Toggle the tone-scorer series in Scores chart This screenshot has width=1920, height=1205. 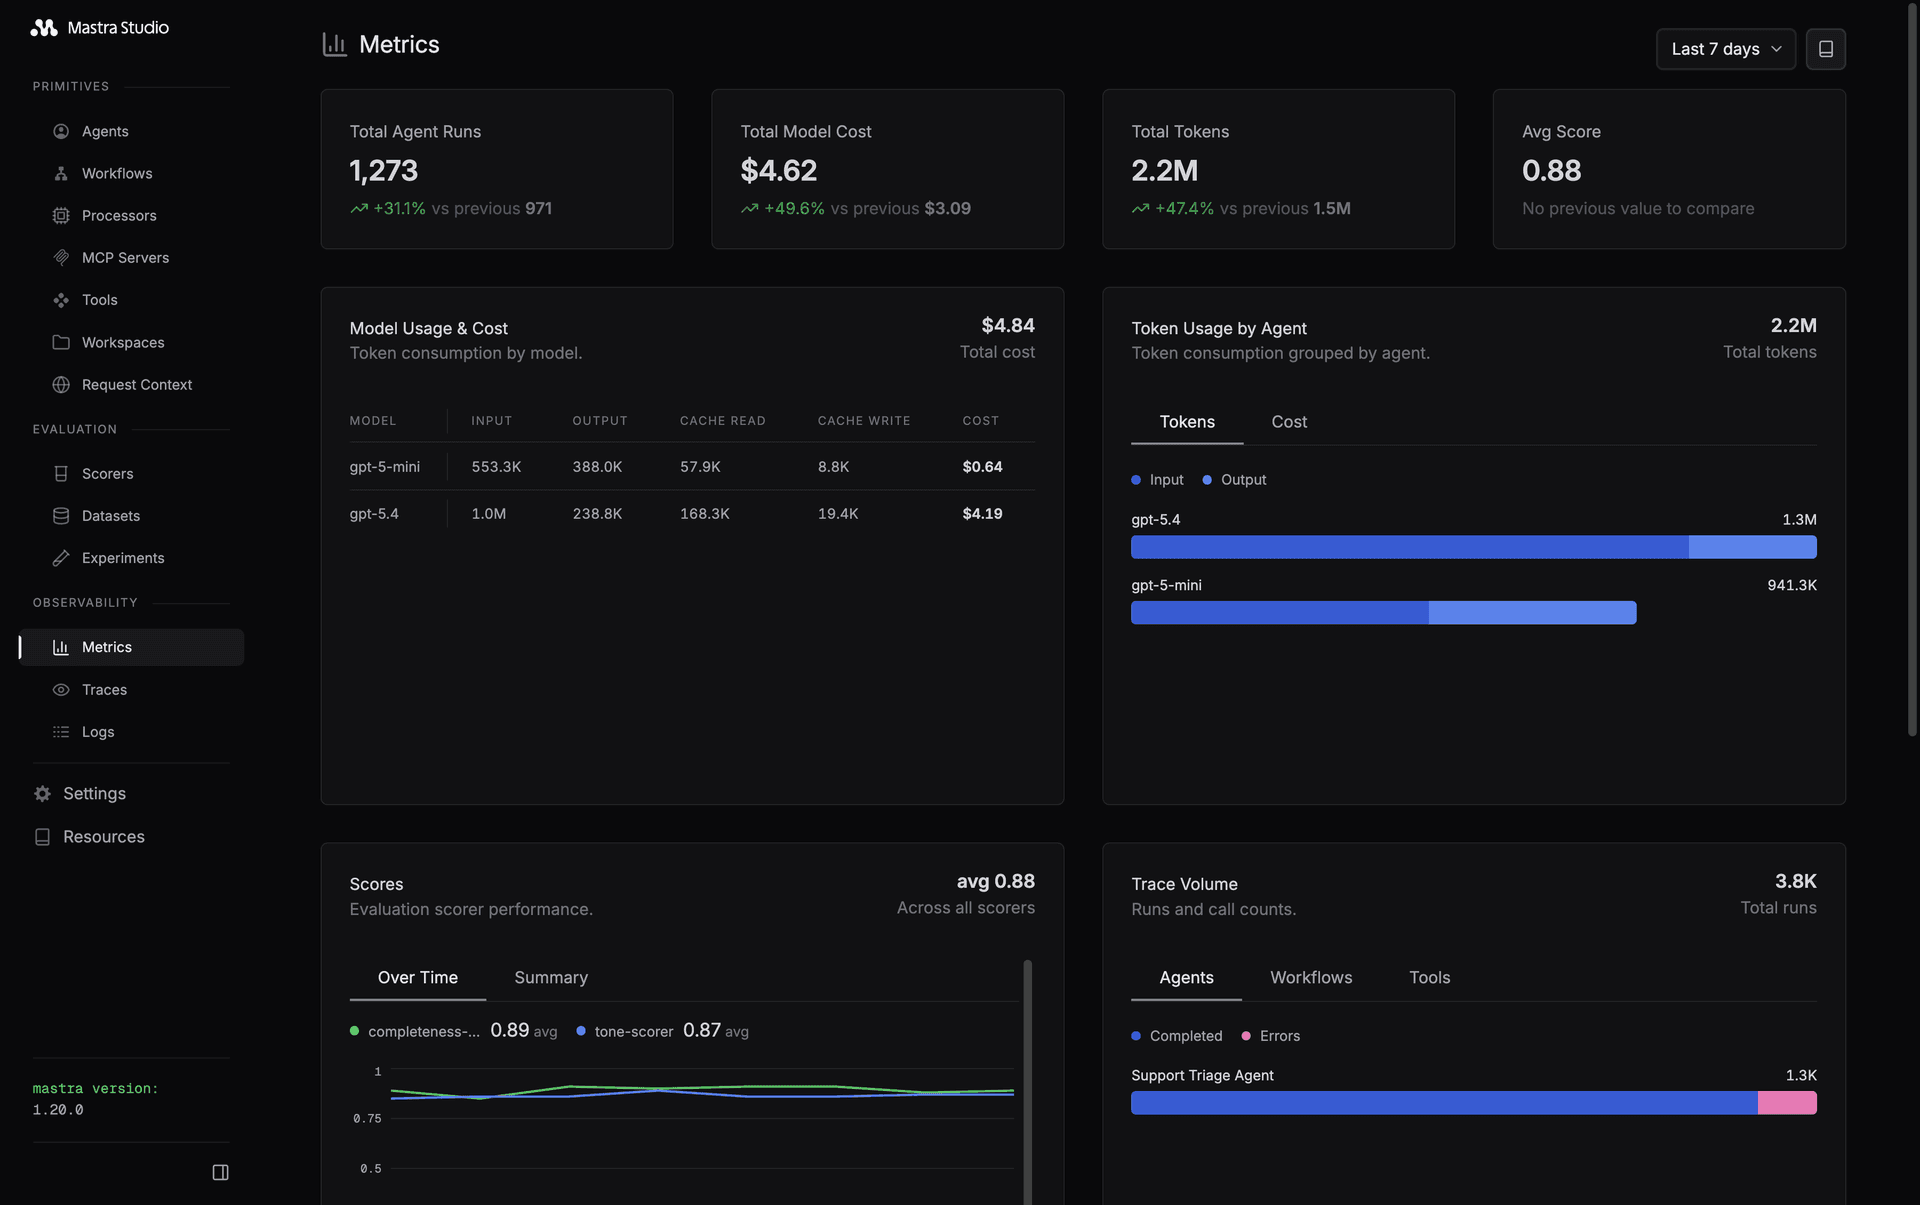pos(624,1031)
